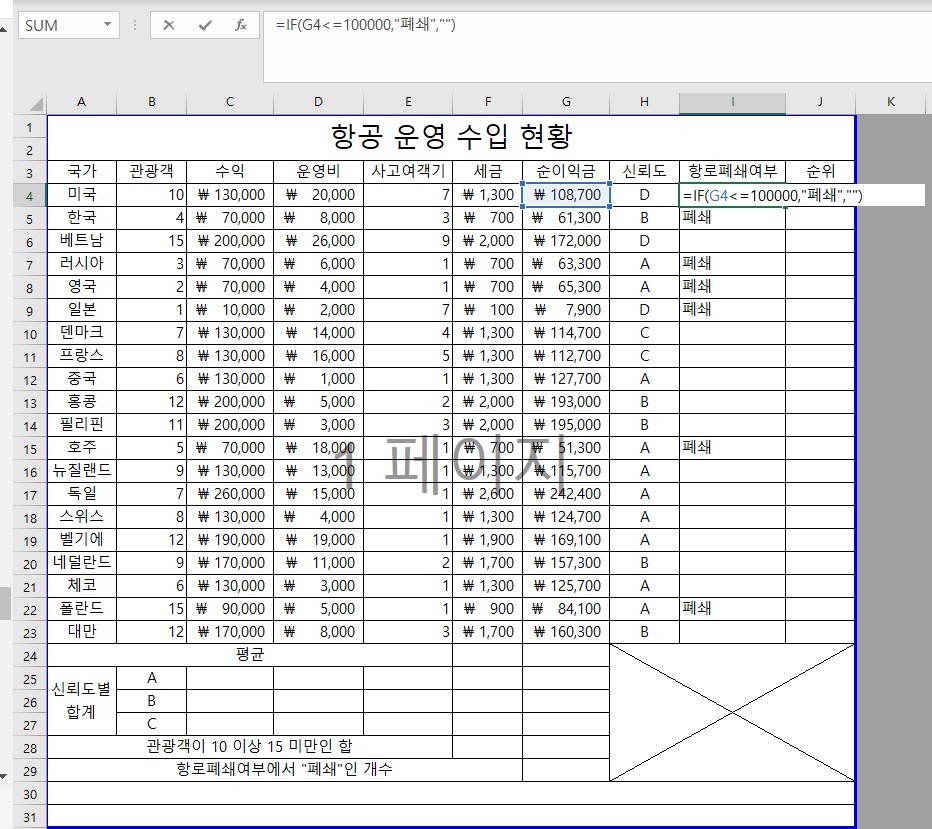The width and height of the screenshot is (932, 829).
Task: Click the scroll down arrow at left edge
Action: pyautogui.click(x=5, y=776)
